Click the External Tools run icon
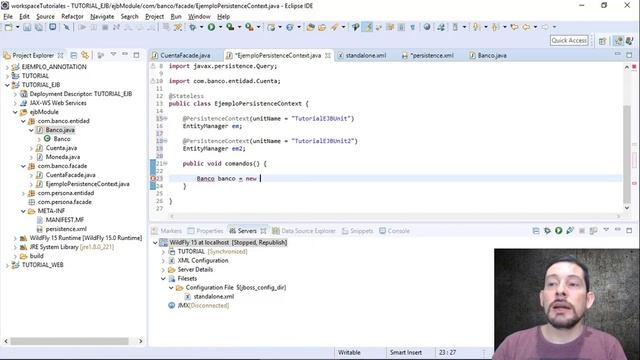Screen dimensions: 640x360 249,27
